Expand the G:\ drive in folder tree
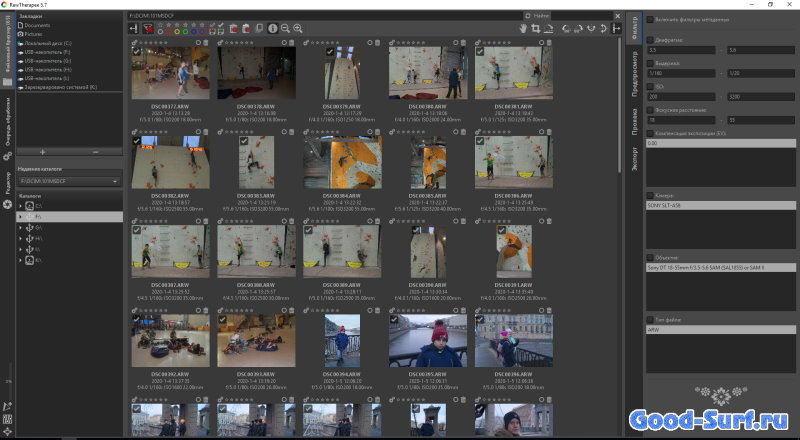This screenshot has width=800, height=440. 20,228
